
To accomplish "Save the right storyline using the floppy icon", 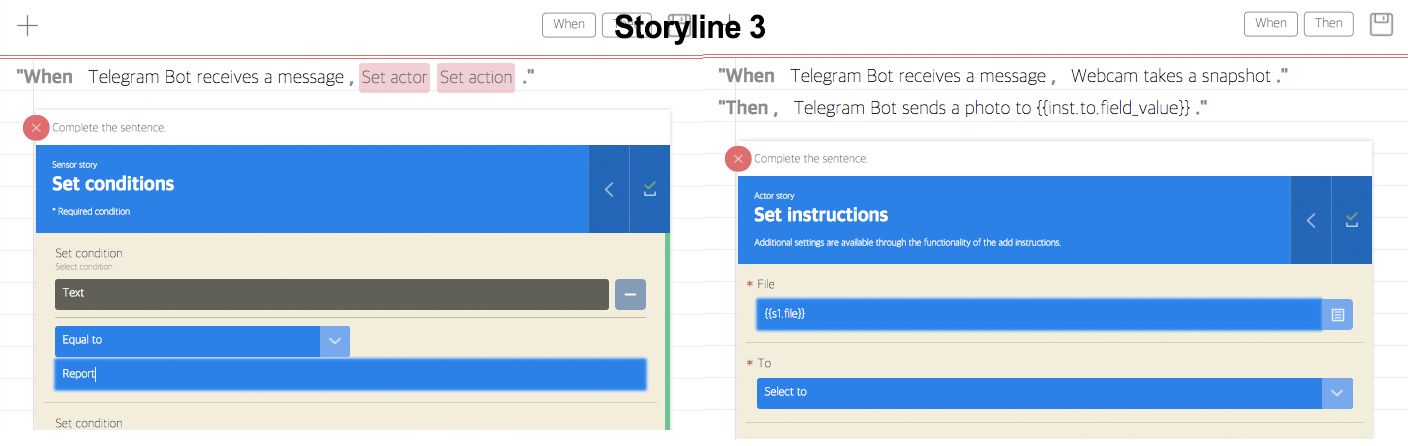I will pyautogui.click(x=1382, y=24).
